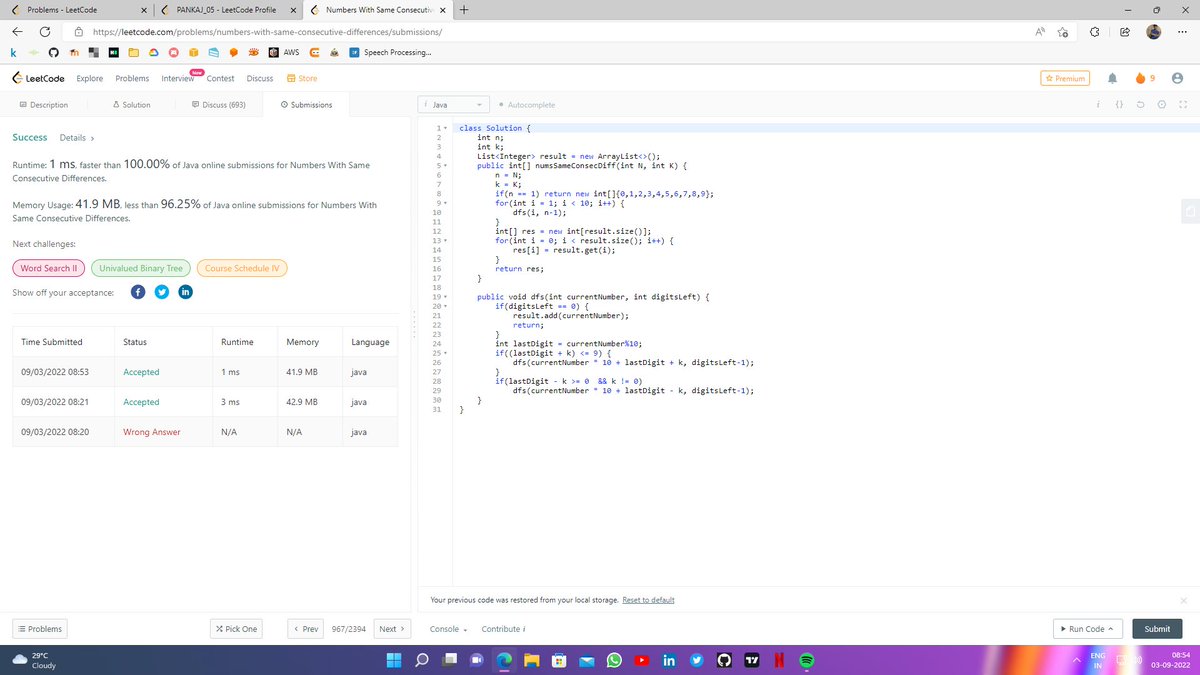Share acceptance on LinkedIn
The width and height of the screenshot is (1200, 675).
coord(186,292)
